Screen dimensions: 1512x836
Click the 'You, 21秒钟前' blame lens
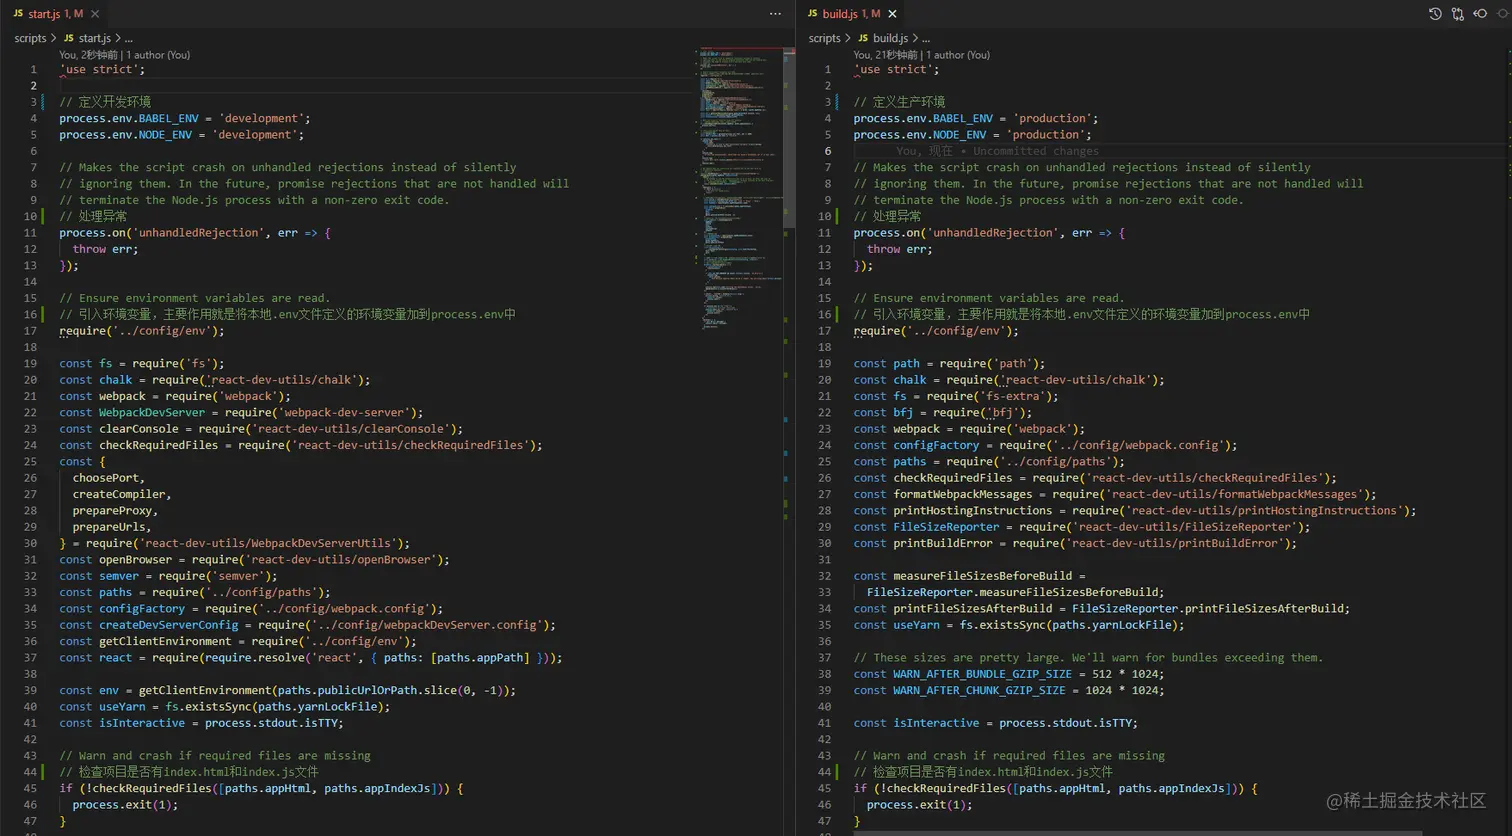pos(885,55)
